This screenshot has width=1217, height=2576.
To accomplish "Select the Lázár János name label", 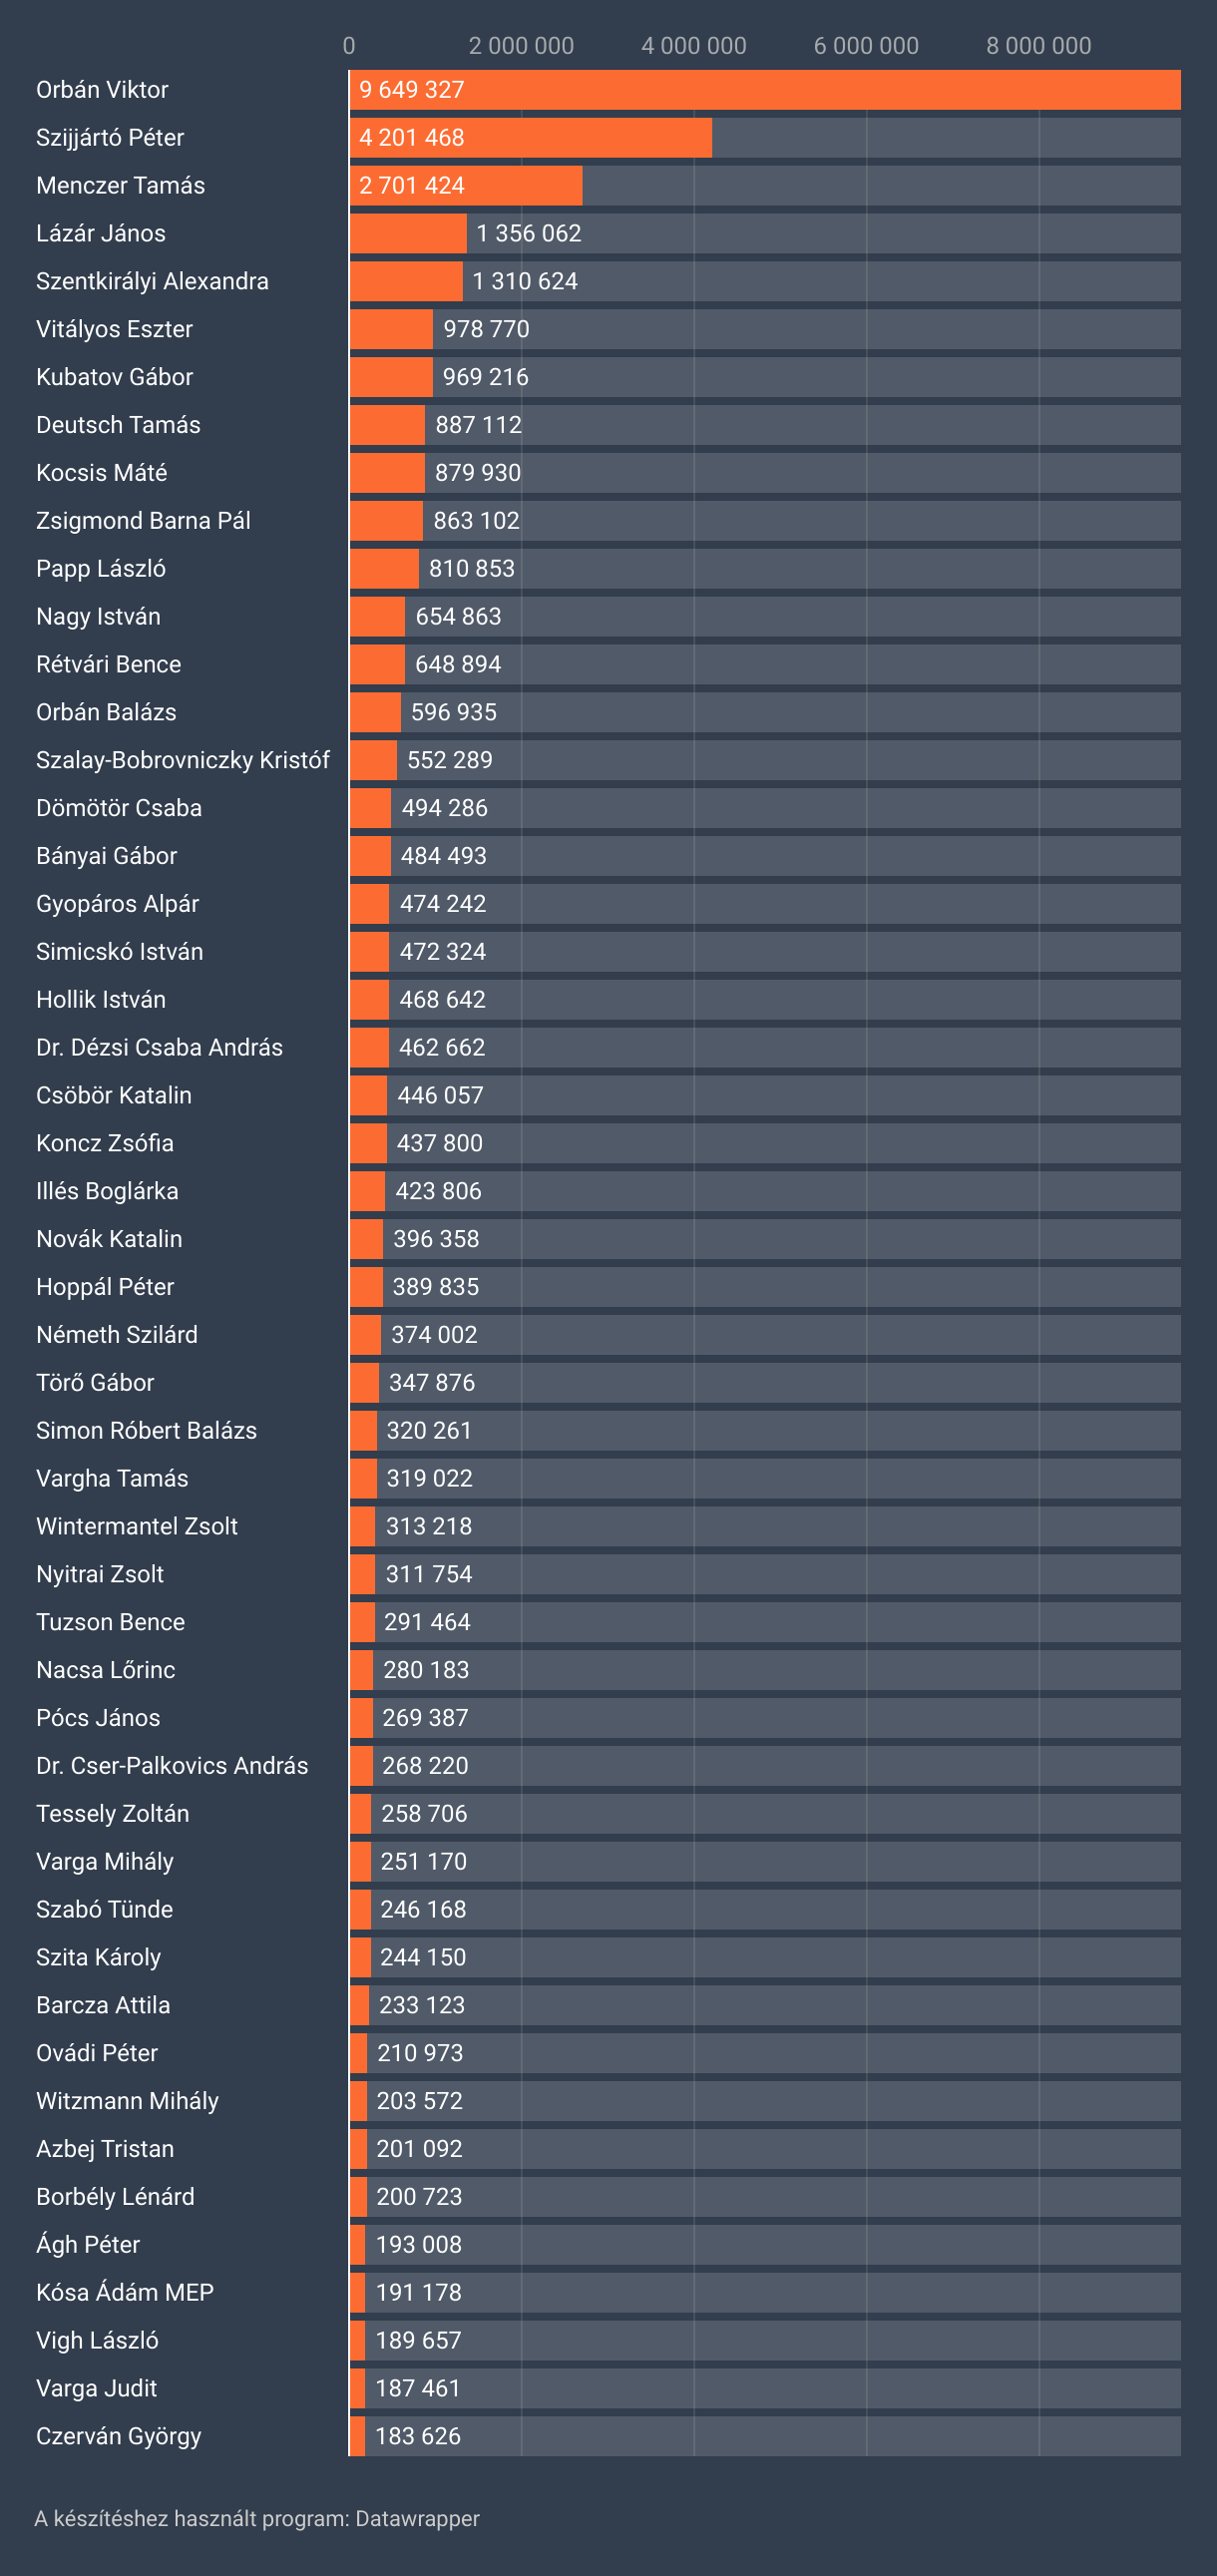I will [x=101, y=234].
